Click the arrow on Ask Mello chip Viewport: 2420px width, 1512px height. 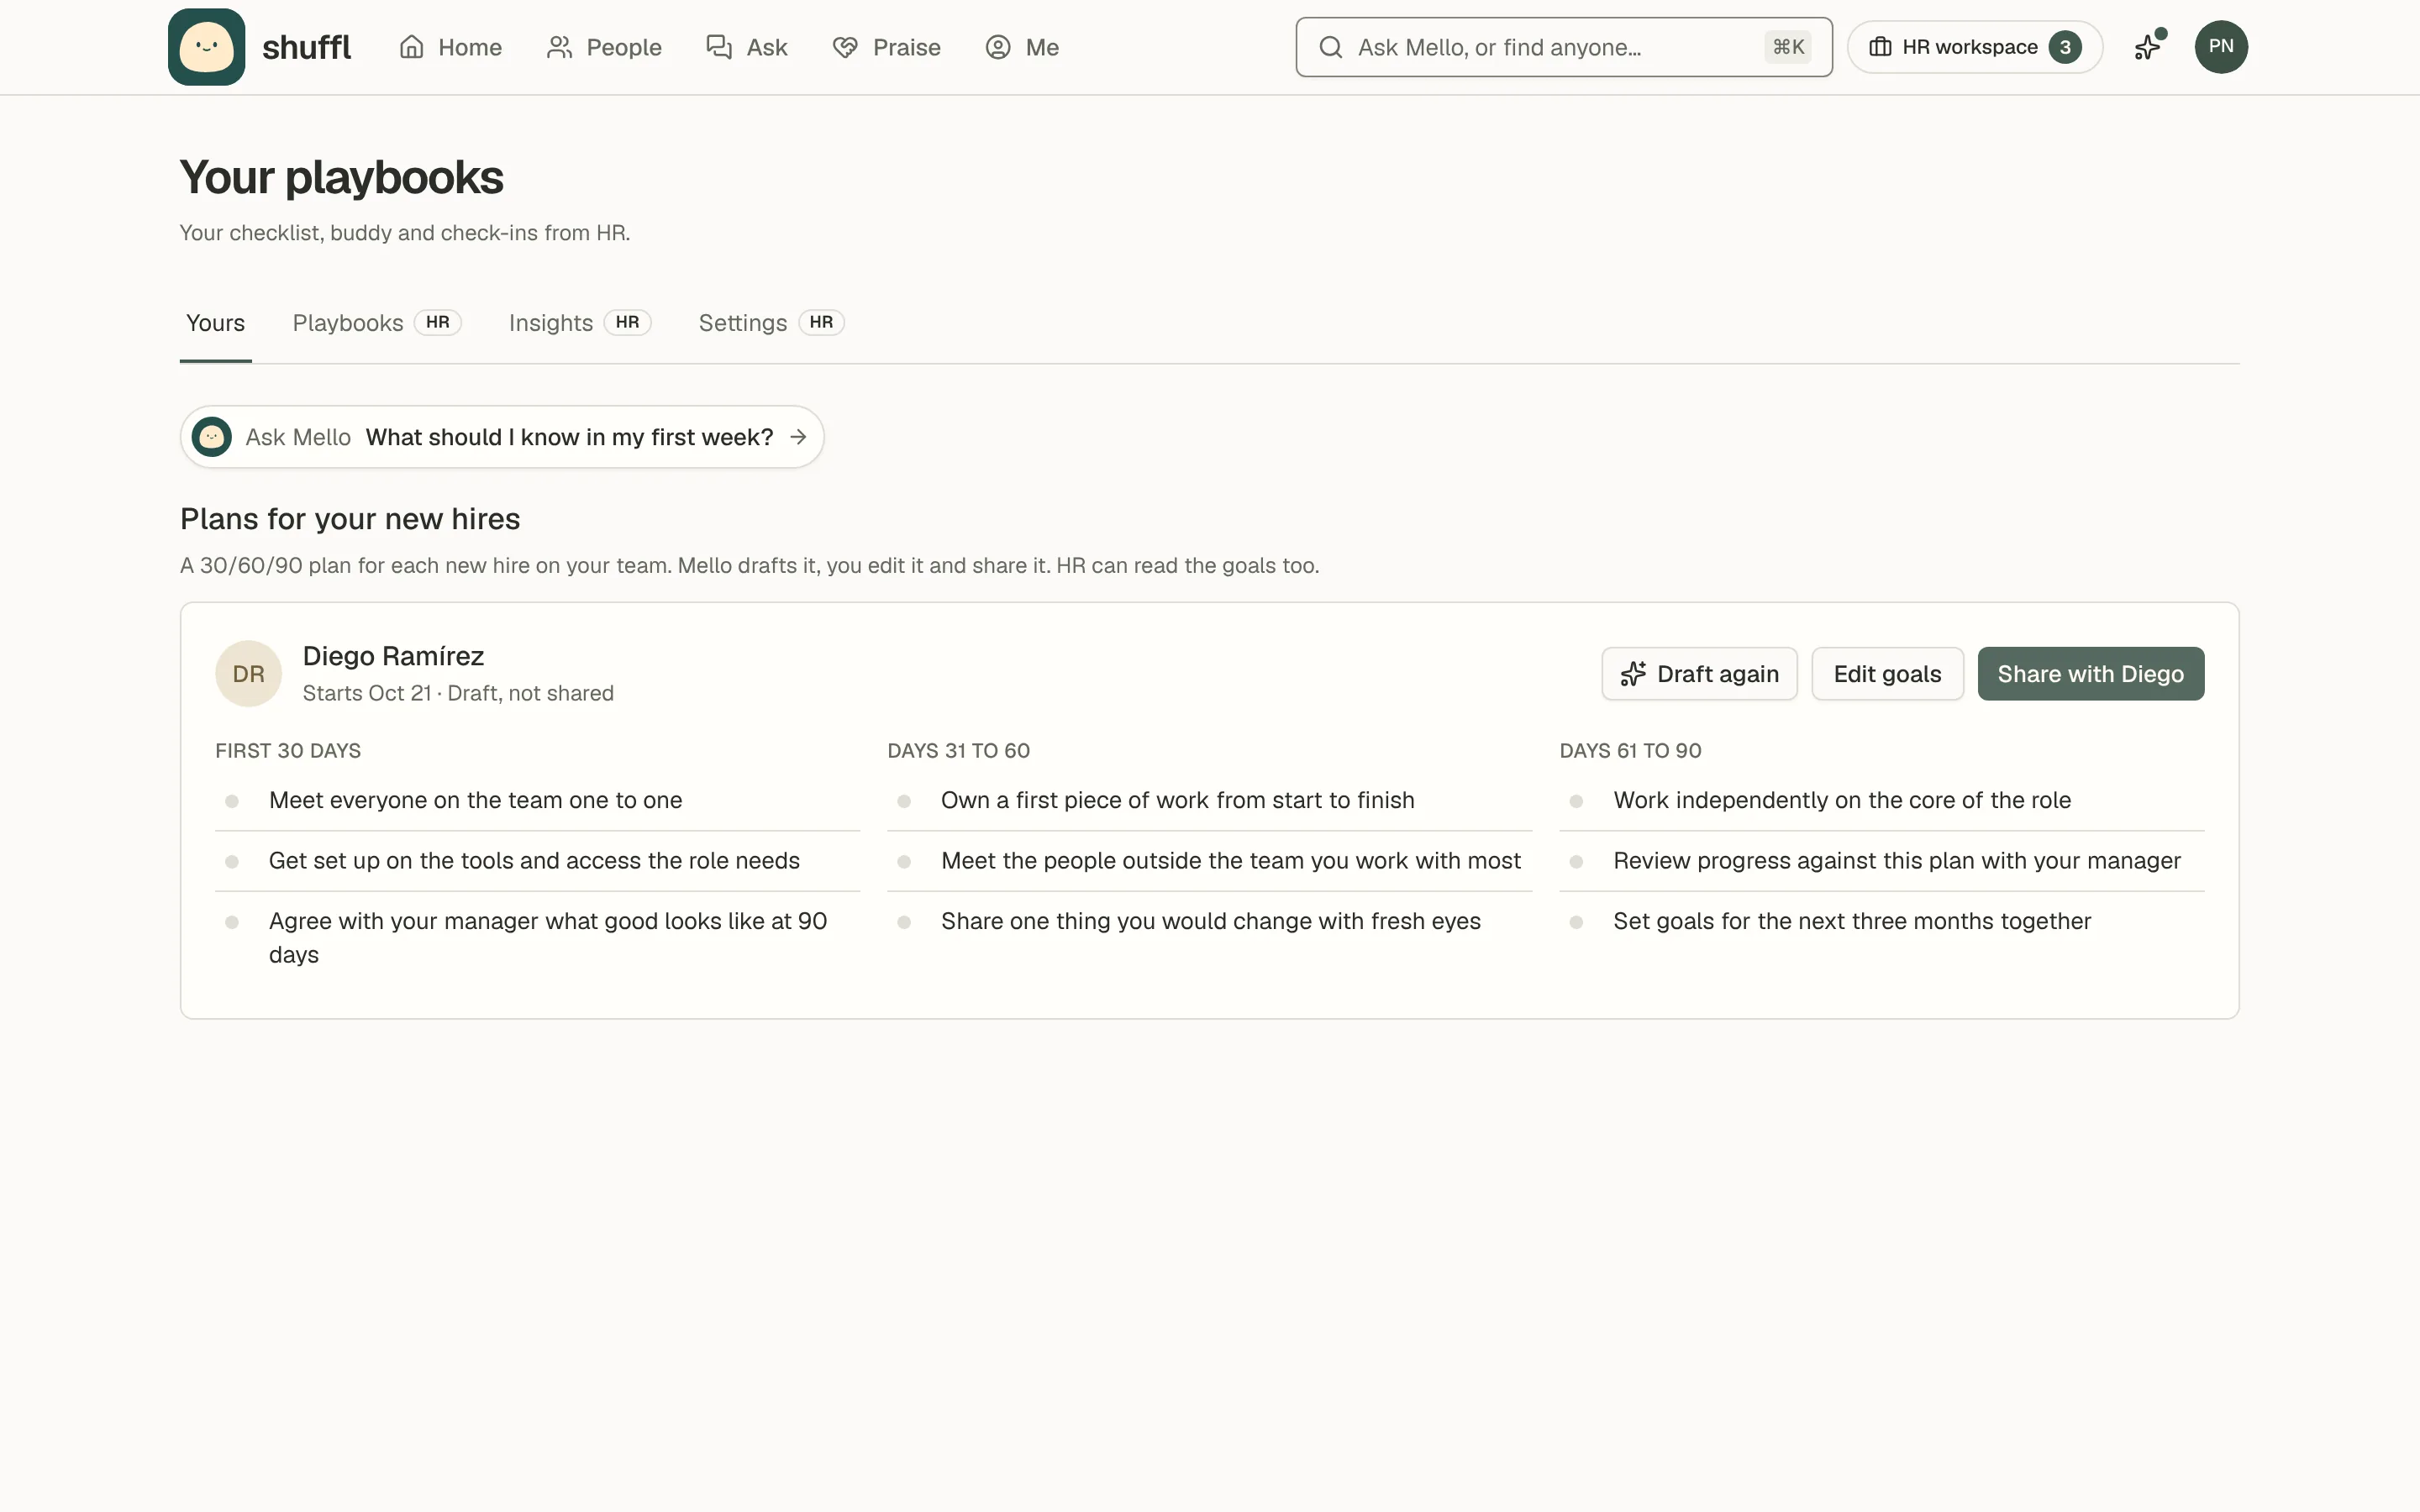coord(798,437)
